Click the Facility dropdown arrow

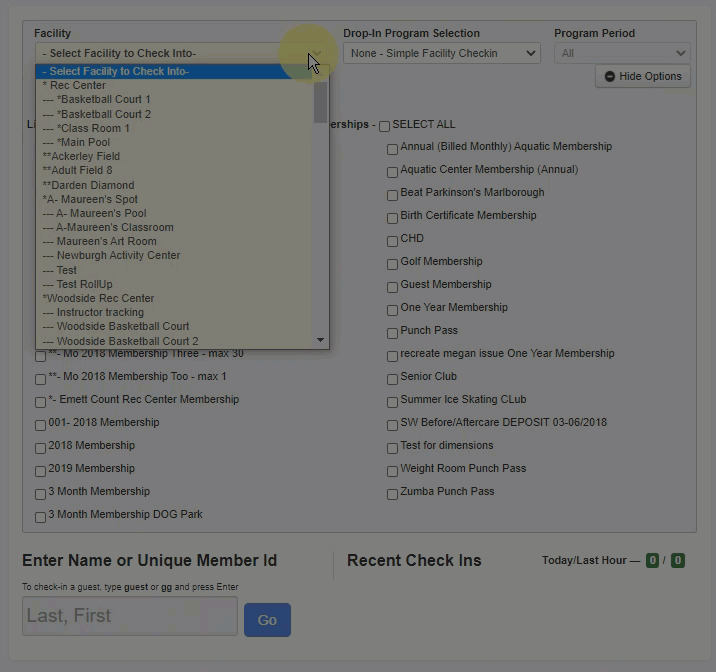tap(314, 53)
